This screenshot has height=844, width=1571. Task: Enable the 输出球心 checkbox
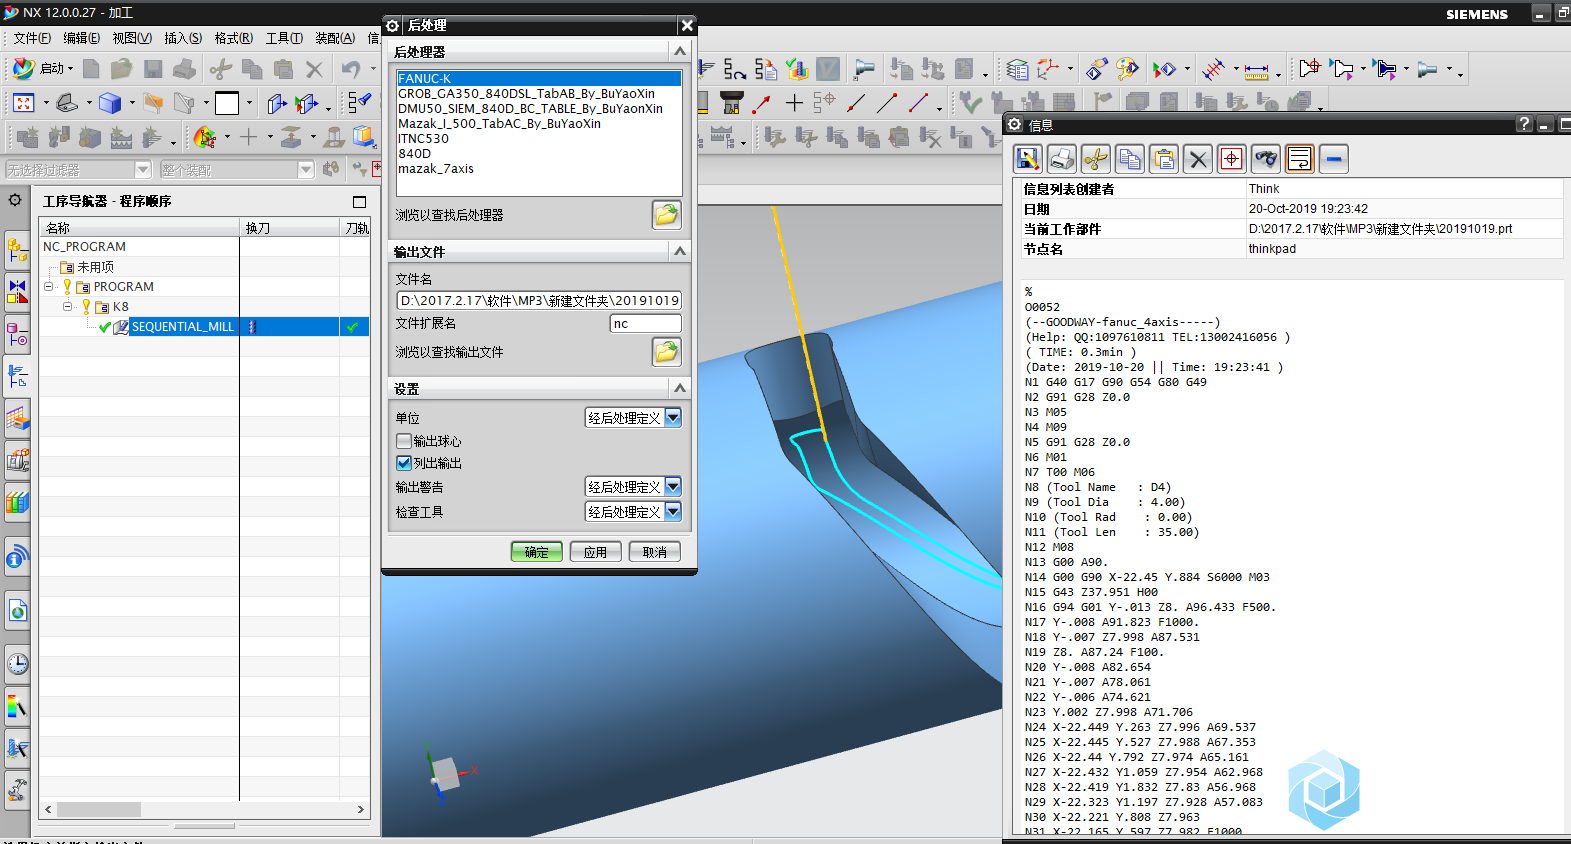pyautogui.click(x=404, y=440)
